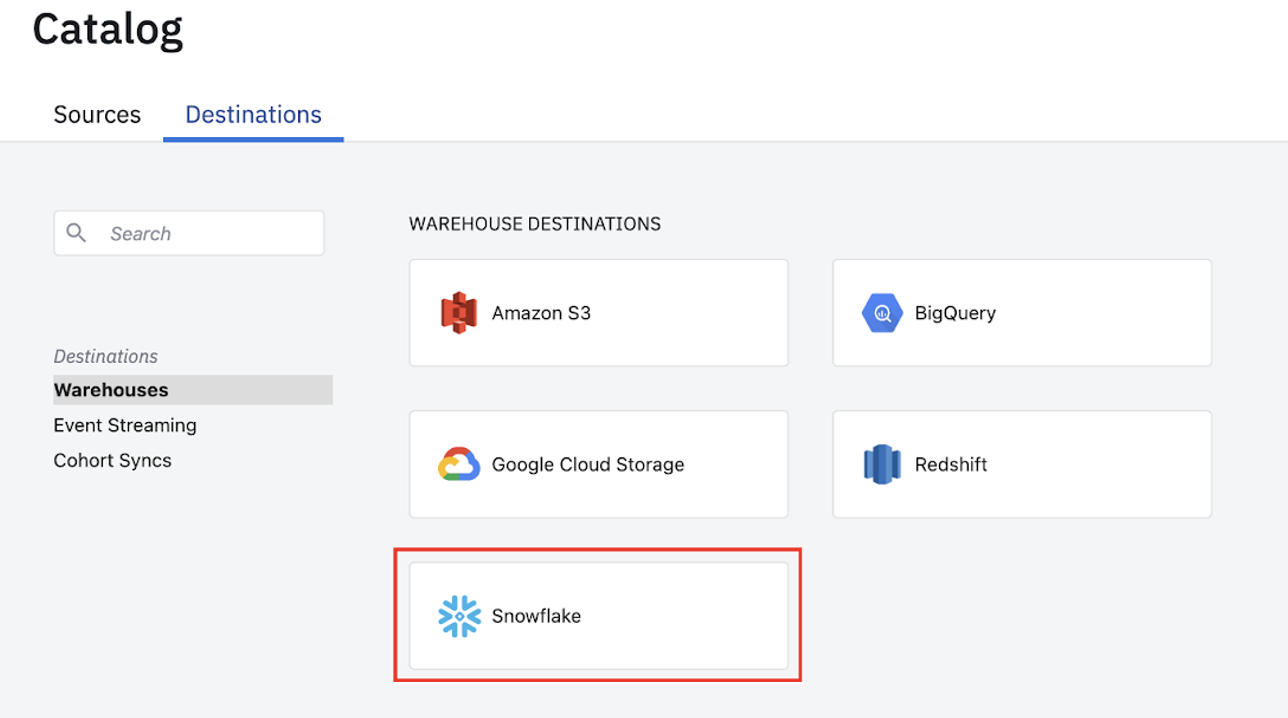Click the BigQuery hexagon logo icon

pyautogui.click(x=882, y=313)
